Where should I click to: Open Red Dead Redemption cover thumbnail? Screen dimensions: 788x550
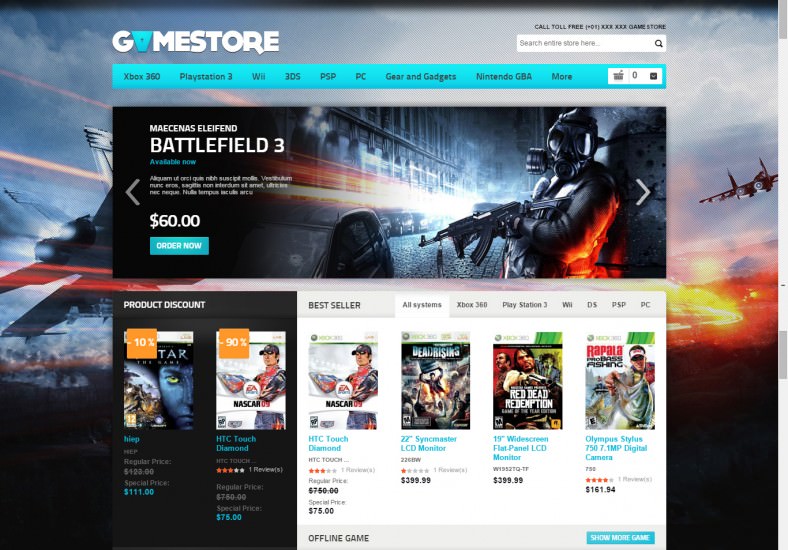(528, 381)
